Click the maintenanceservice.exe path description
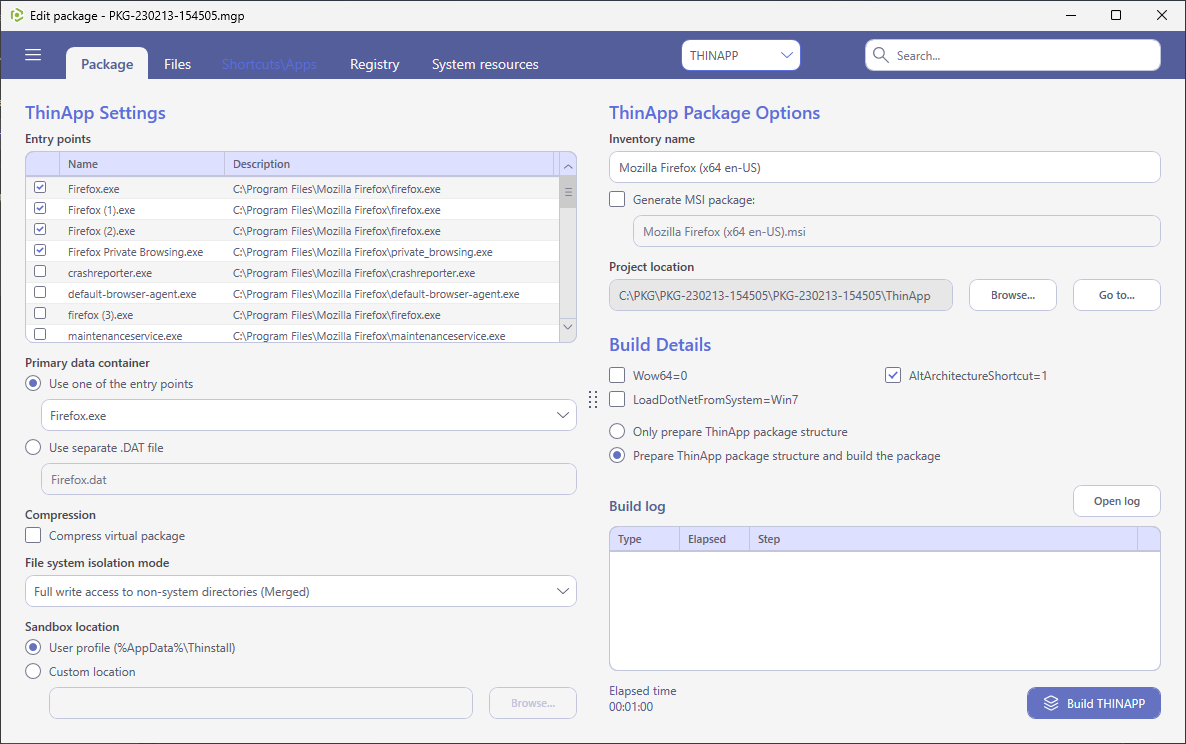 coord(369,336)
